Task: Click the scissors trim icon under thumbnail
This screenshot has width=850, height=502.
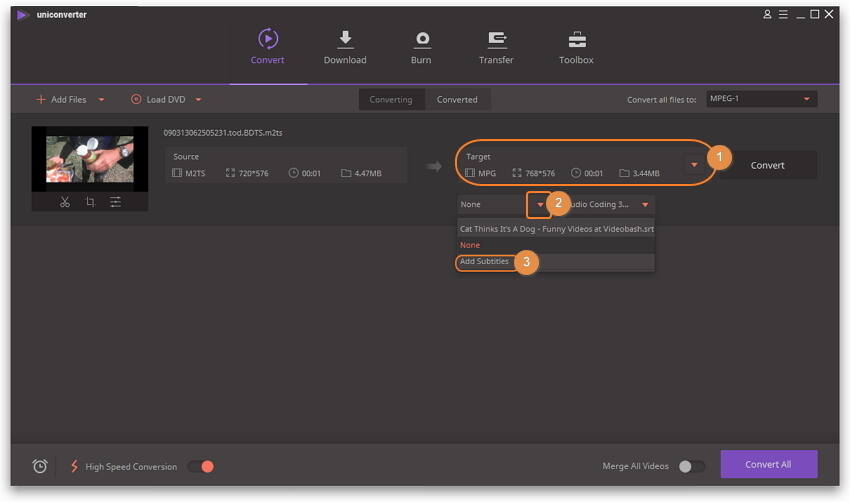Action: pos(64,202)
